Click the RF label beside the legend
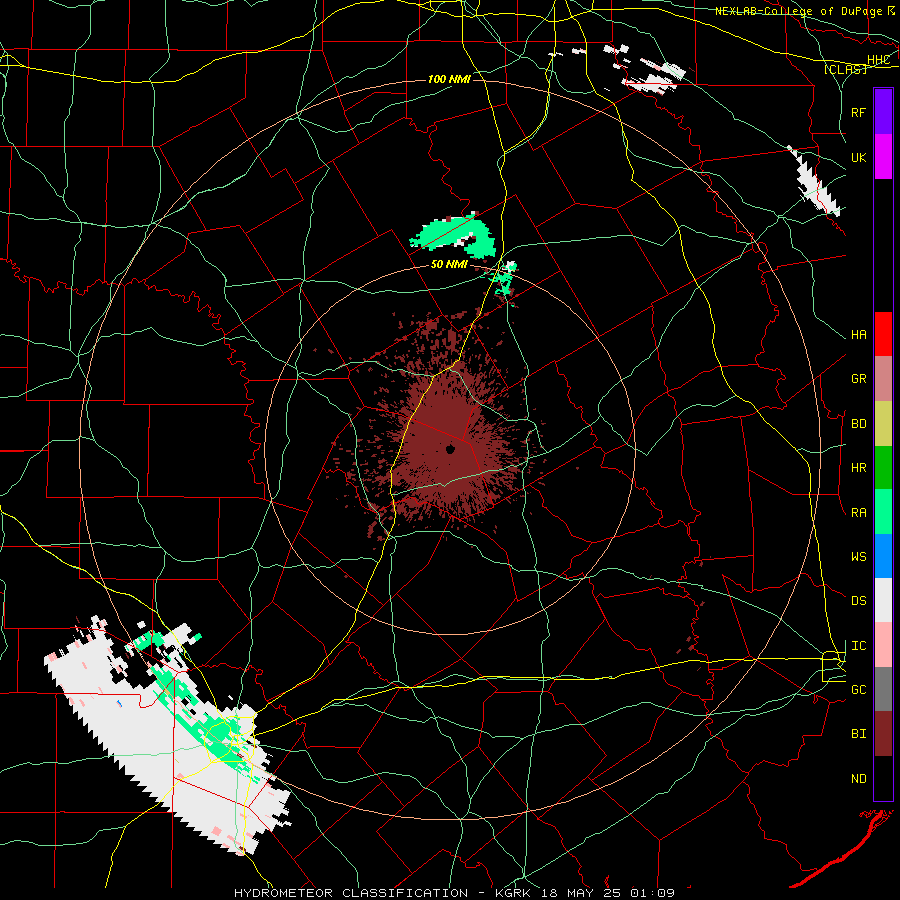900x900 pixels. (x=859, y=112)
